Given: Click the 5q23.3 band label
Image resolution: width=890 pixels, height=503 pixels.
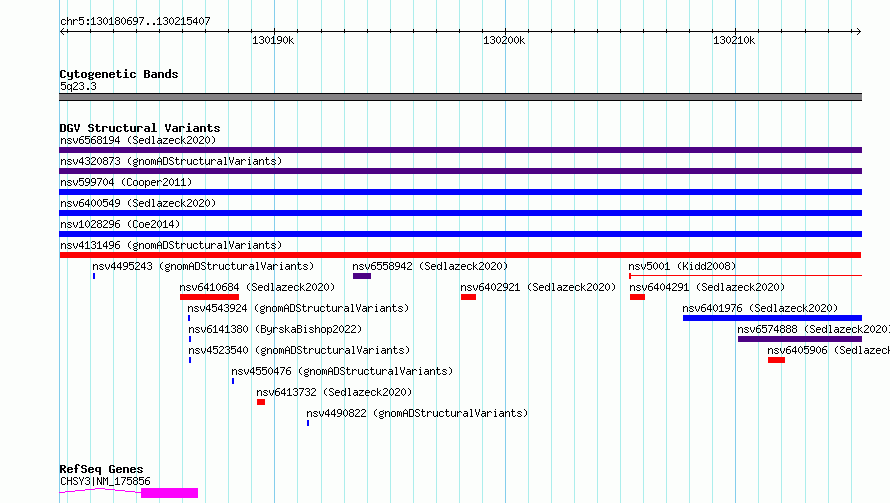Looking at the screenshot, I should 78,86.
